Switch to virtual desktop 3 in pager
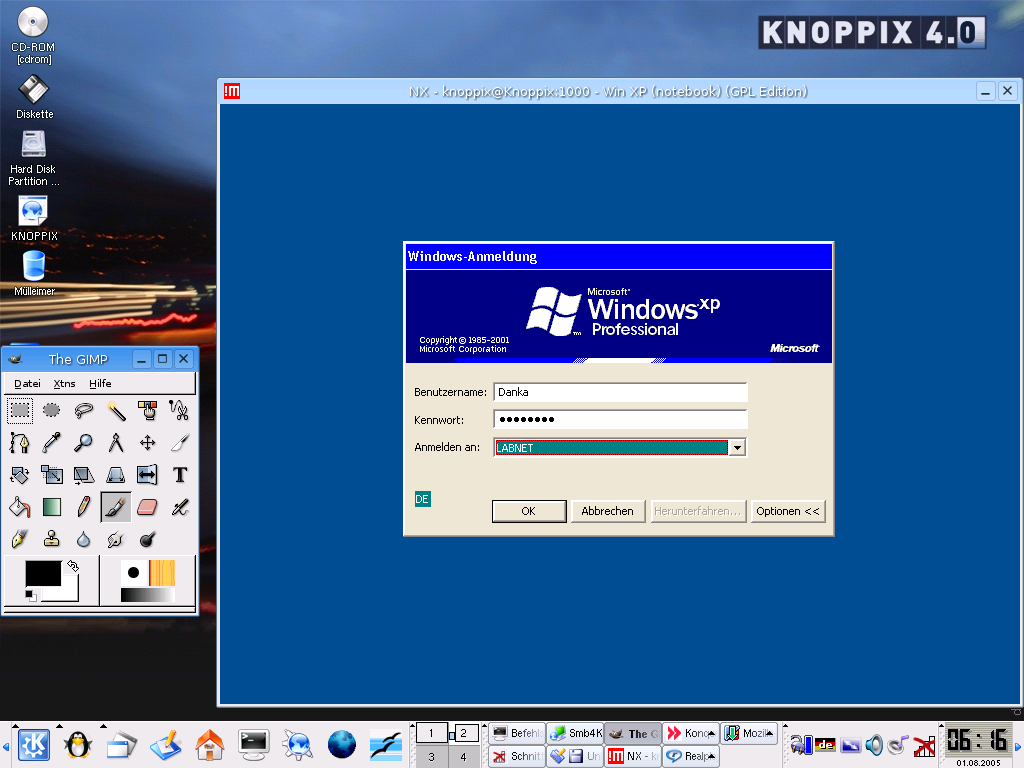The image size is (1024, 768). pos(431,757)
